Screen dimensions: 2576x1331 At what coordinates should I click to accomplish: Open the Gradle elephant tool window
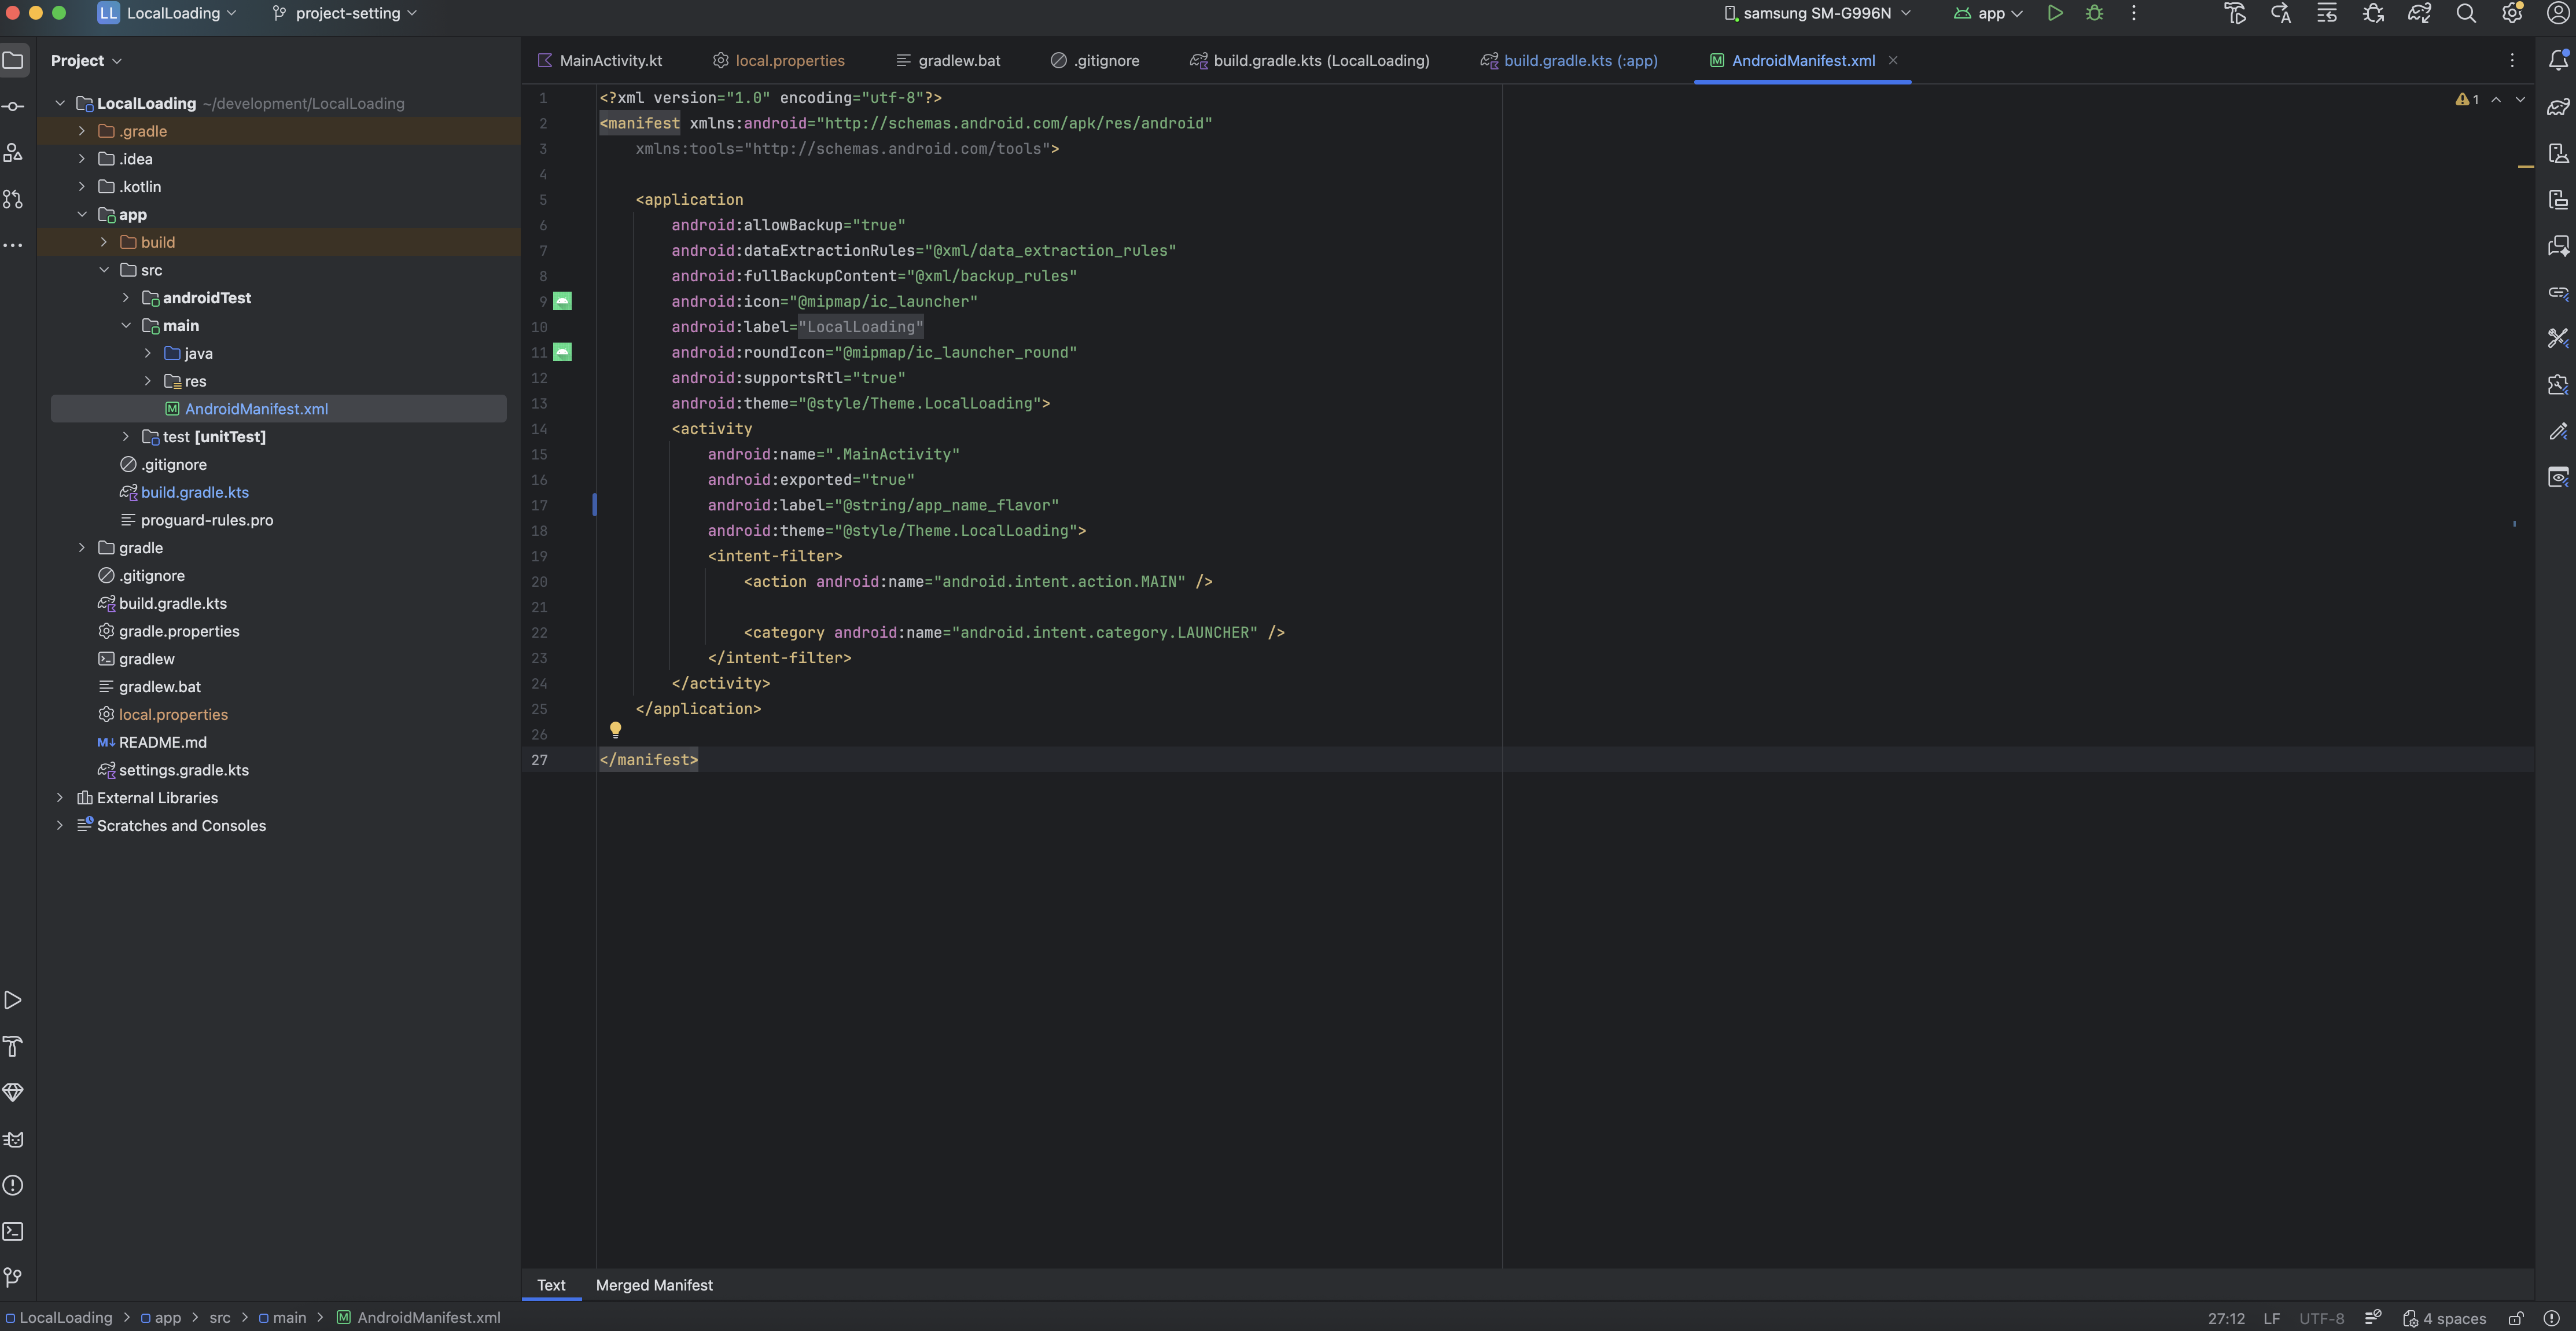click(x=2558, y=106)
